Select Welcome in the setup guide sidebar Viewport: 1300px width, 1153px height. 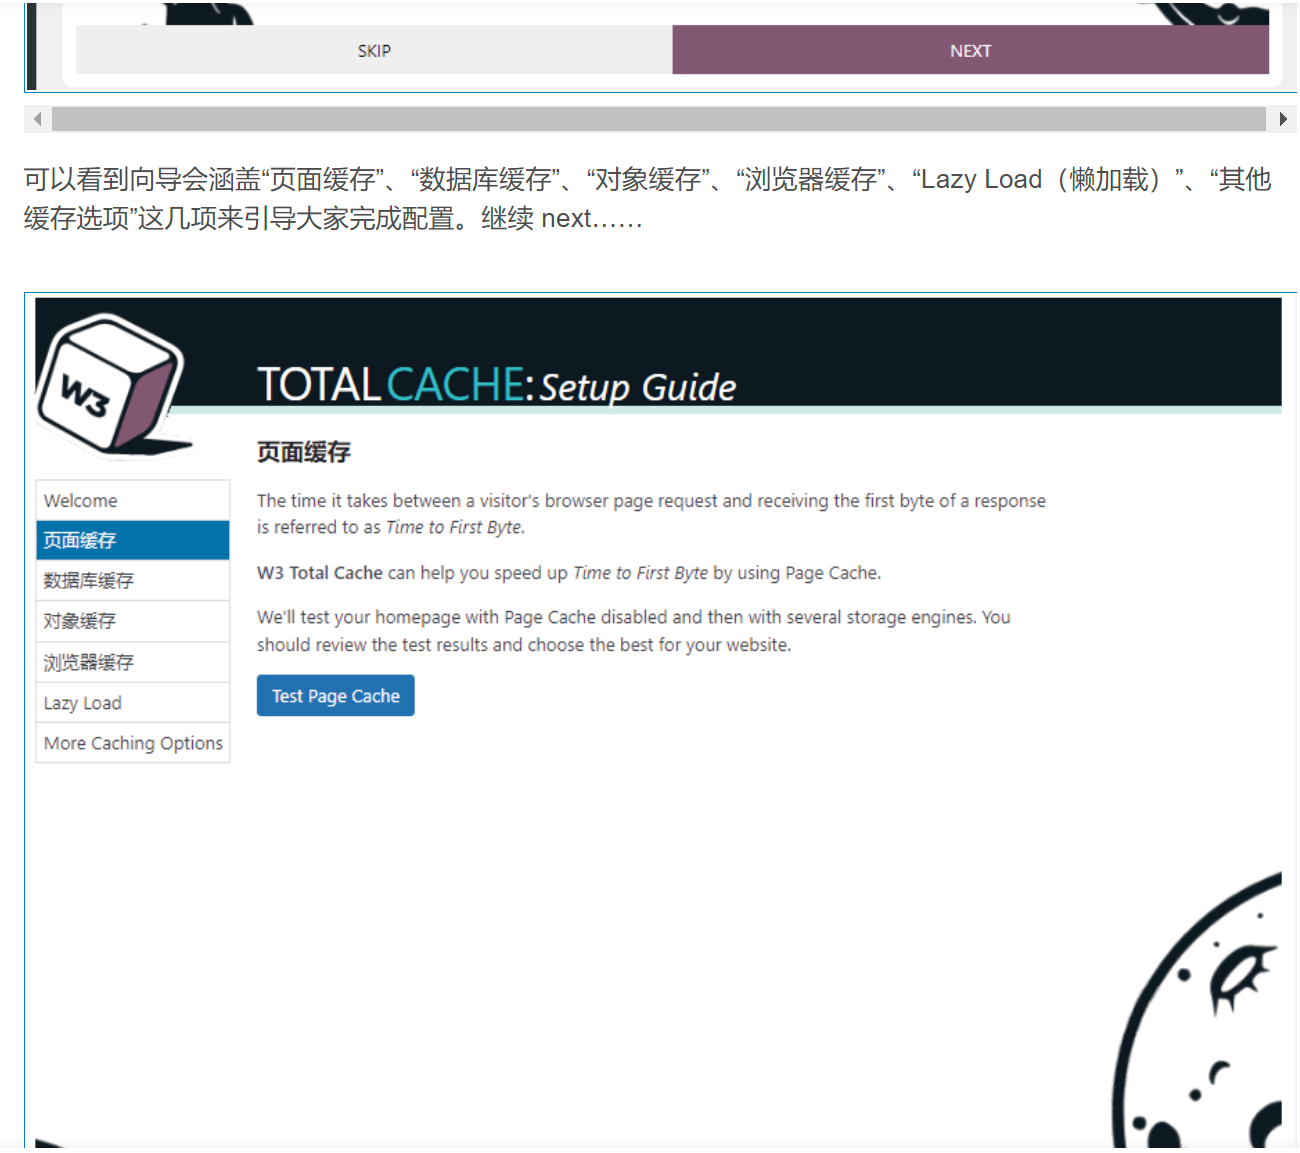[x=133, y=501]
